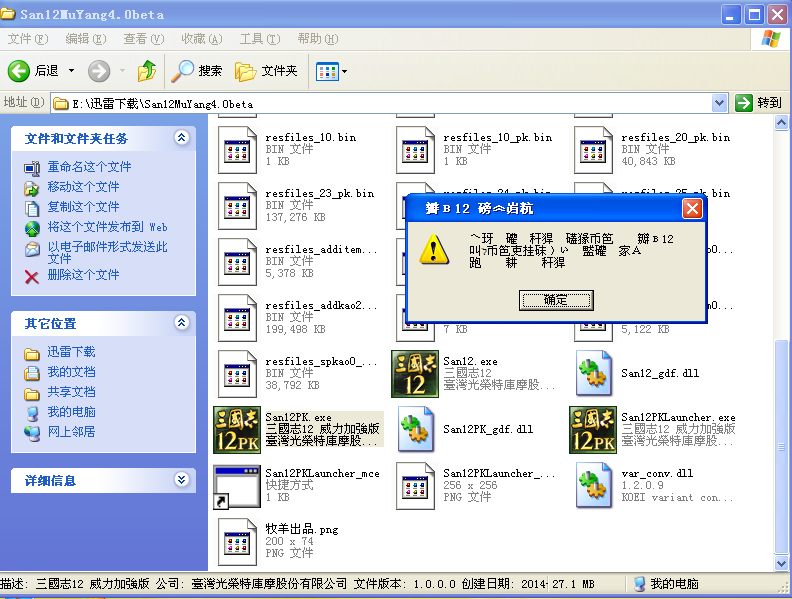The height and width of the screenshot is (599, 792).
Task: Expand the address bar dropdown arrow
Action: (719, 104)
